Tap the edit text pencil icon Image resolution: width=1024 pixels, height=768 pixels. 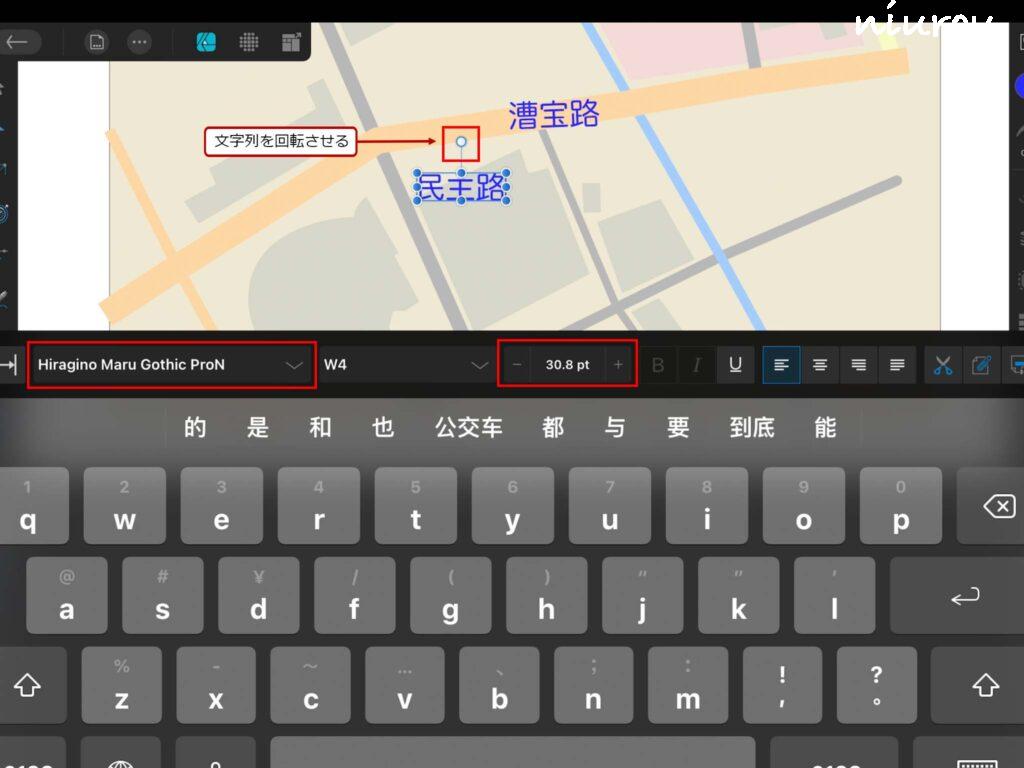(982, 365)
